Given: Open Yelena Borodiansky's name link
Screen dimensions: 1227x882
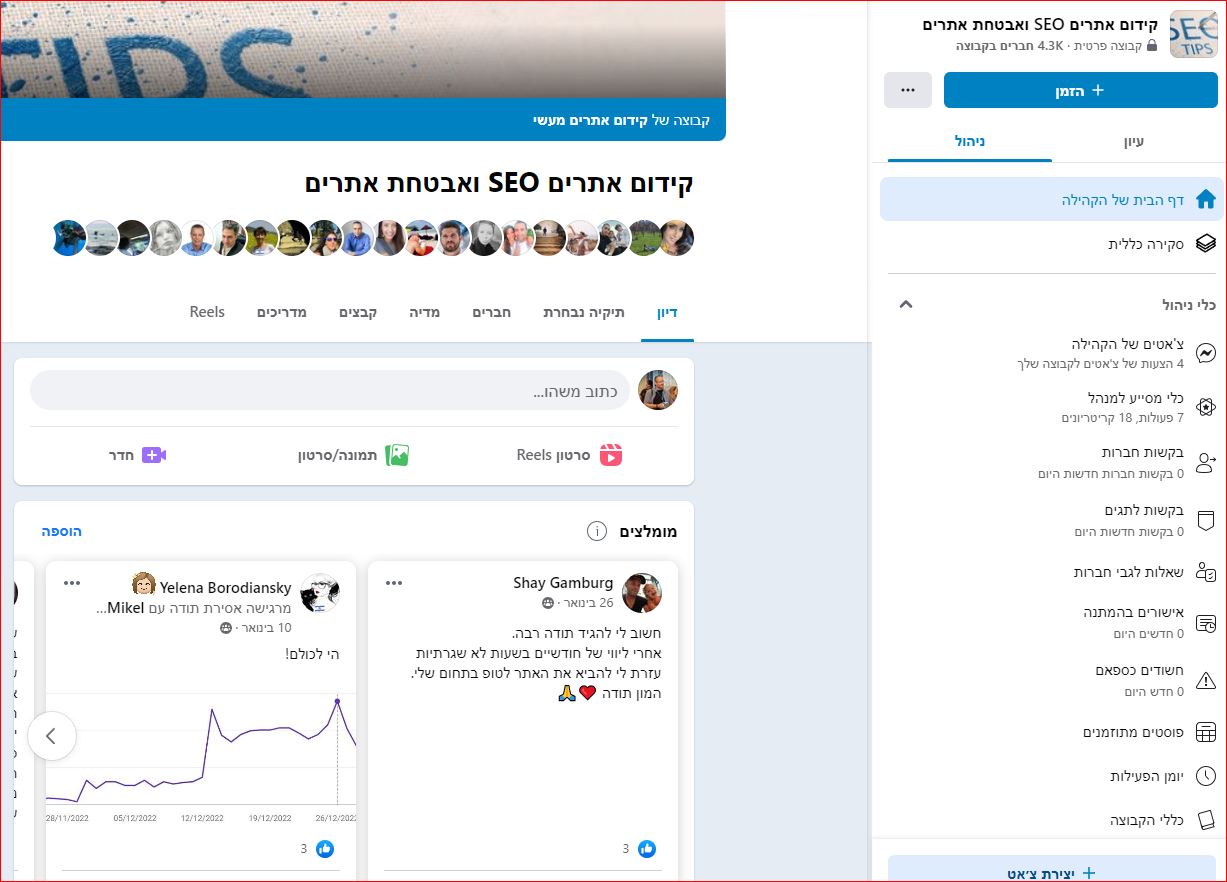Looking at the screenshot, I should click(226, 588).
